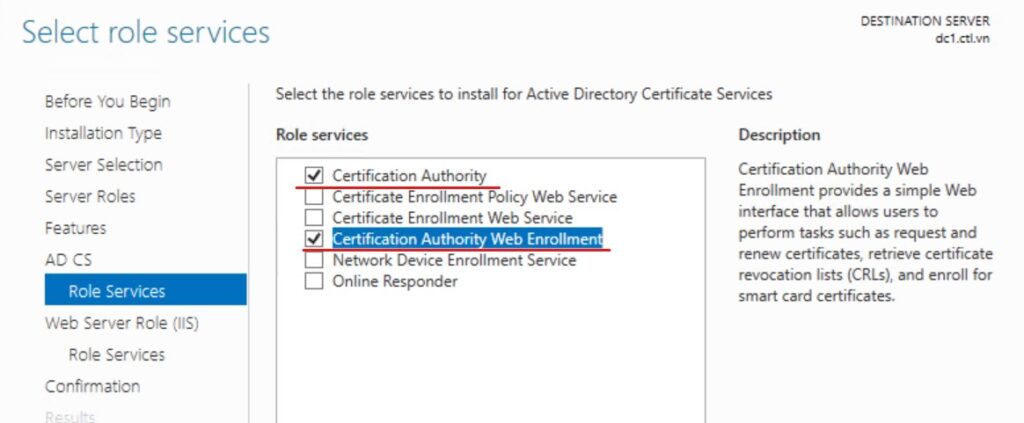The image size is (1024, 423).
Task: Select the Certificate Enrollment Policy Web Service label
Action: (474, 197)
